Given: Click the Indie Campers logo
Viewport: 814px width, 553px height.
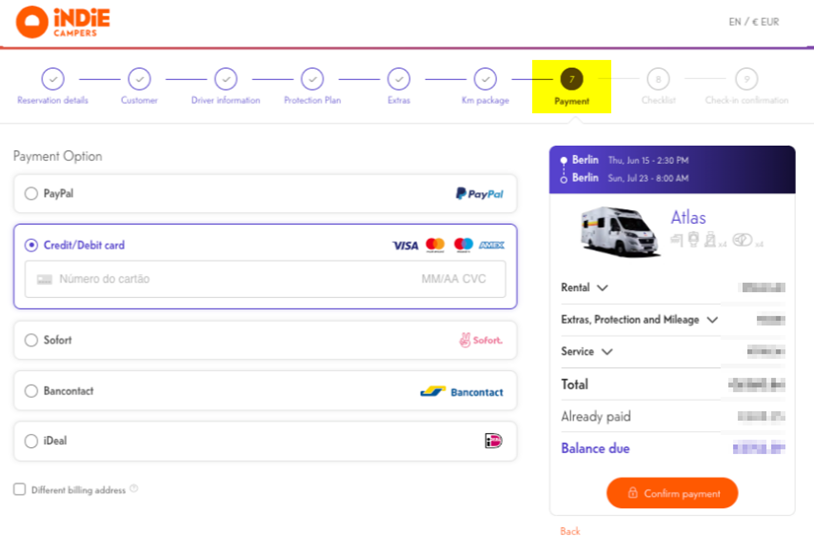Looking at the screenshot, I should [63, 21].
